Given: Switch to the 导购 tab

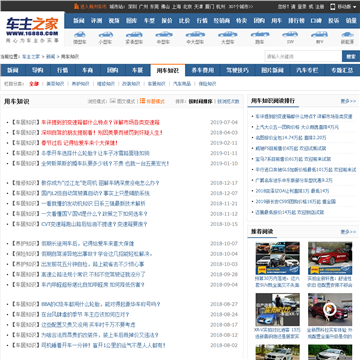Looking at the screenshot, I should point(37,70).
